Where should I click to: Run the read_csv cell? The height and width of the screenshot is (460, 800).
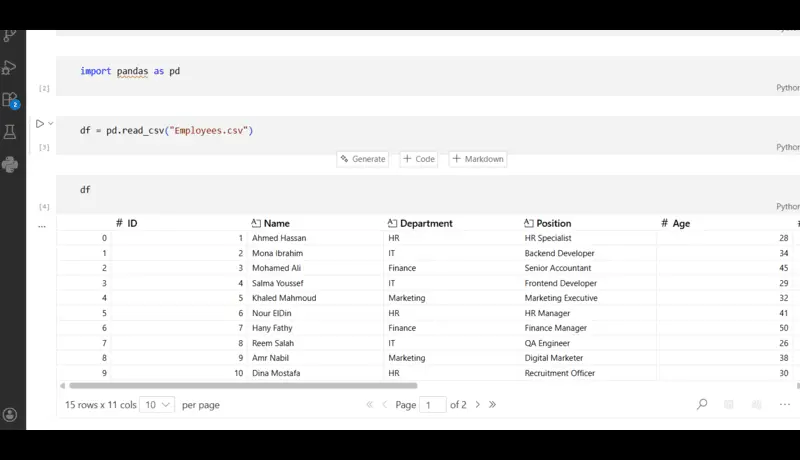(40, 123)
